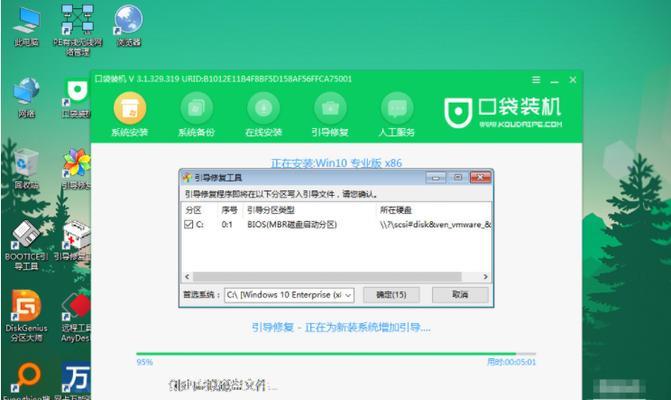Click the 口袋装机 logo
This screenshot has height=400, width=671.
(503, 112)
